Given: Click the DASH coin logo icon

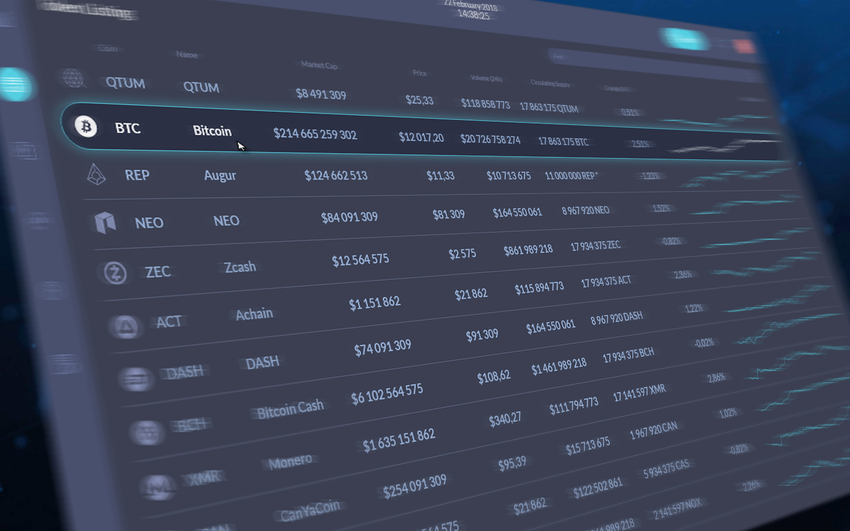Looking at the screenshot, I should (x=136, y=379).
